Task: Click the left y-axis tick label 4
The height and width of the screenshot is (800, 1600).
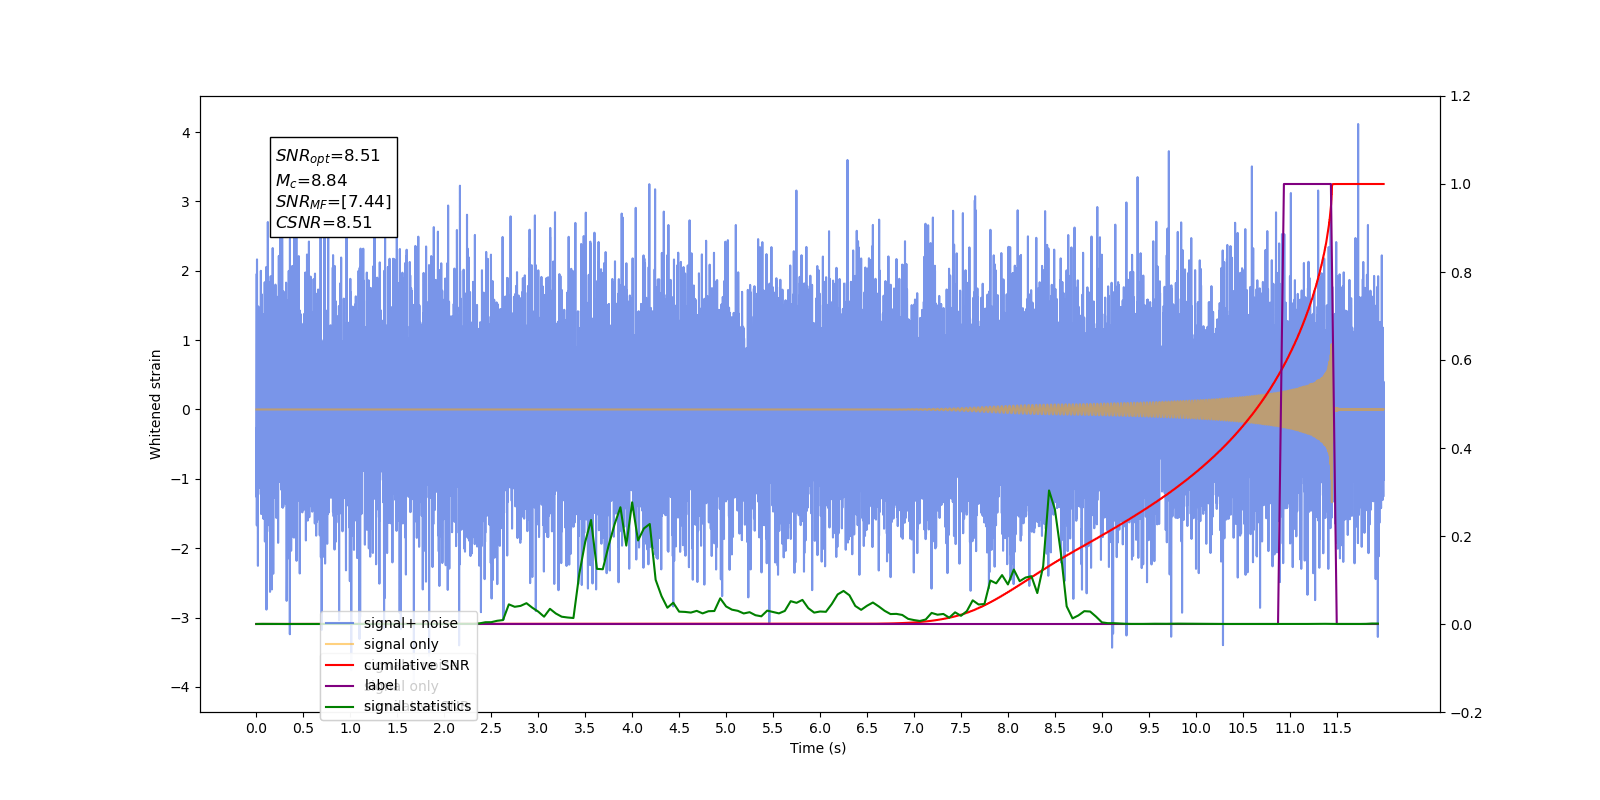Action: point(186,133)
